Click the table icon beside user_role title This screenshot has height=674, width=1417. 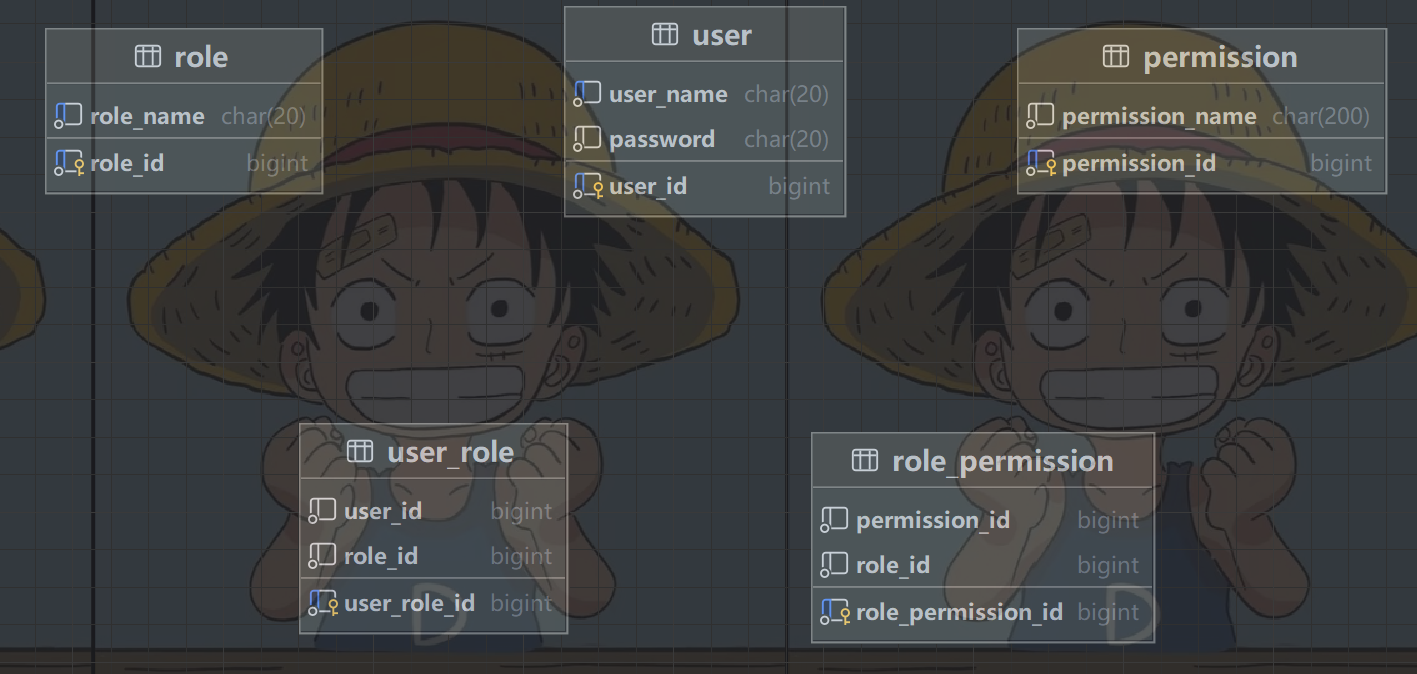point(360,452)
